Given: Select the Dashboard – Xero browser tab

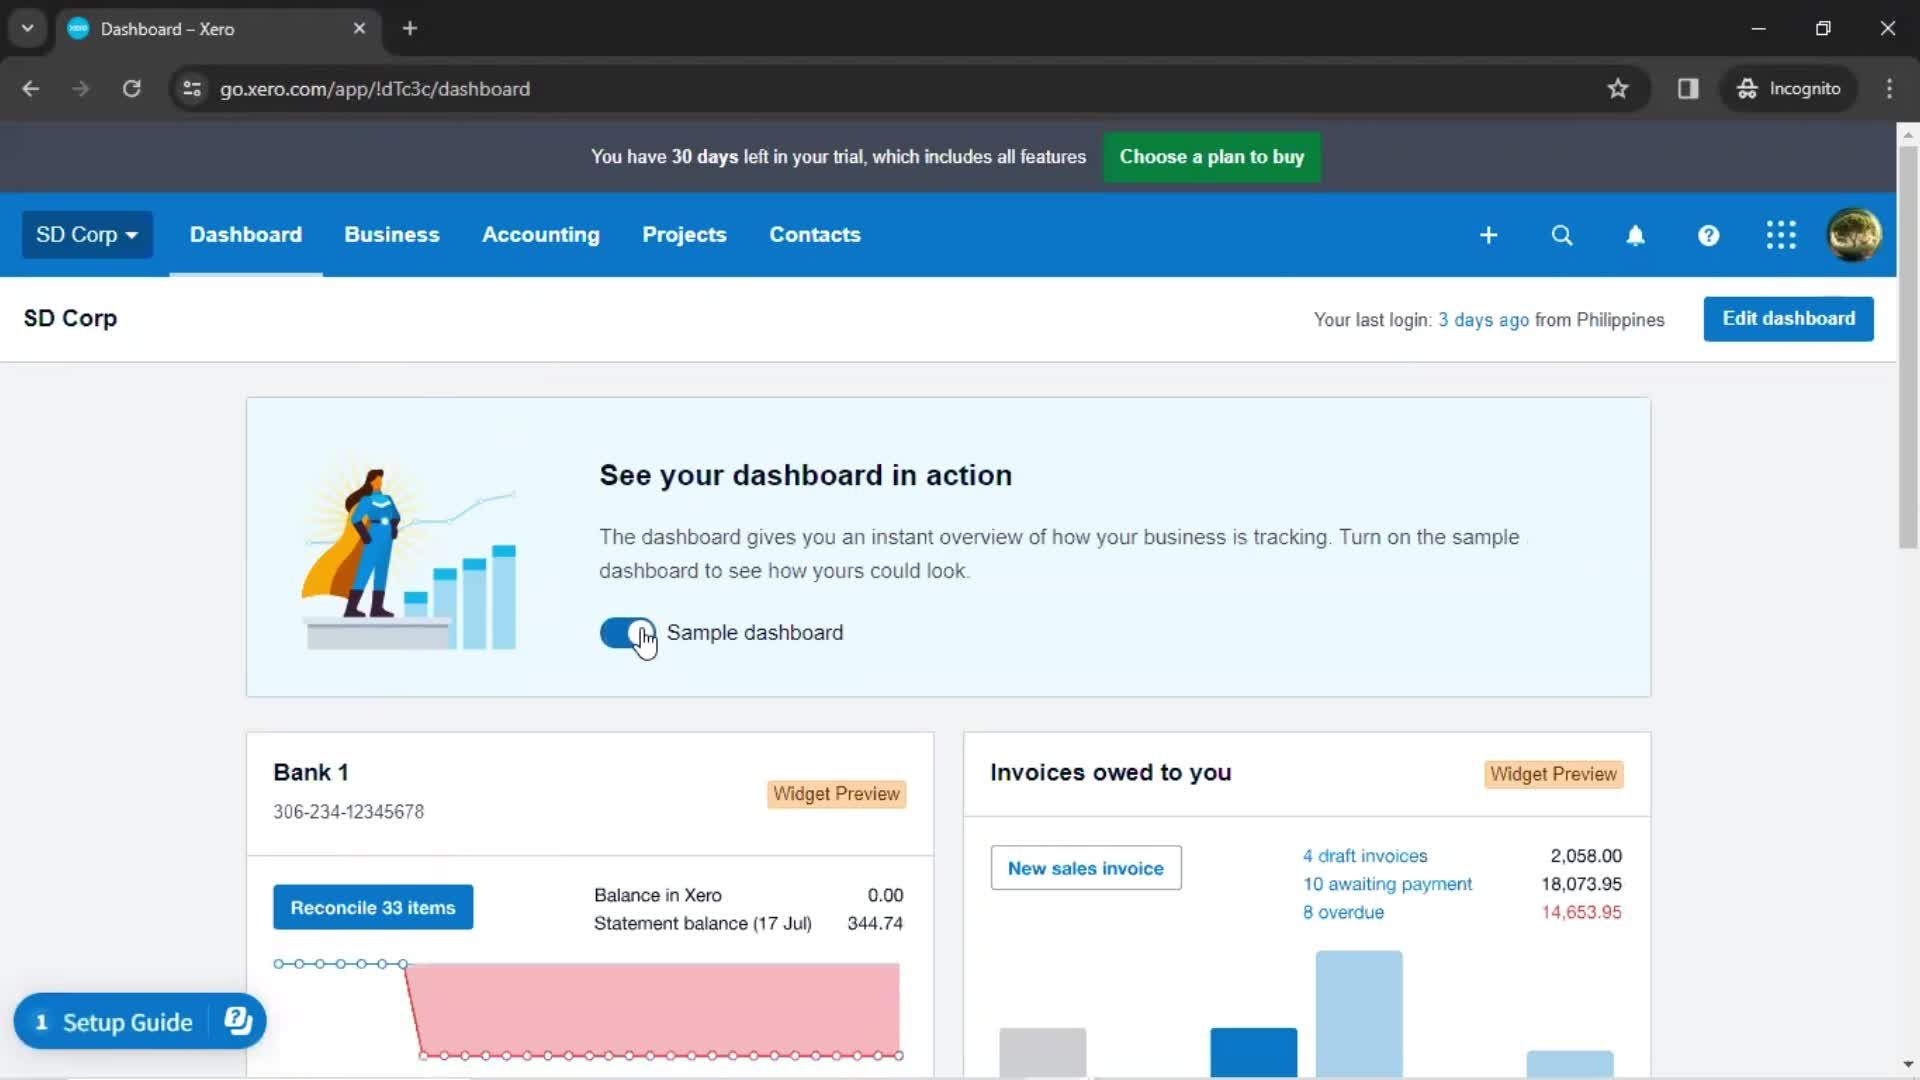Looking at the screenshot, I should (218, 28).
